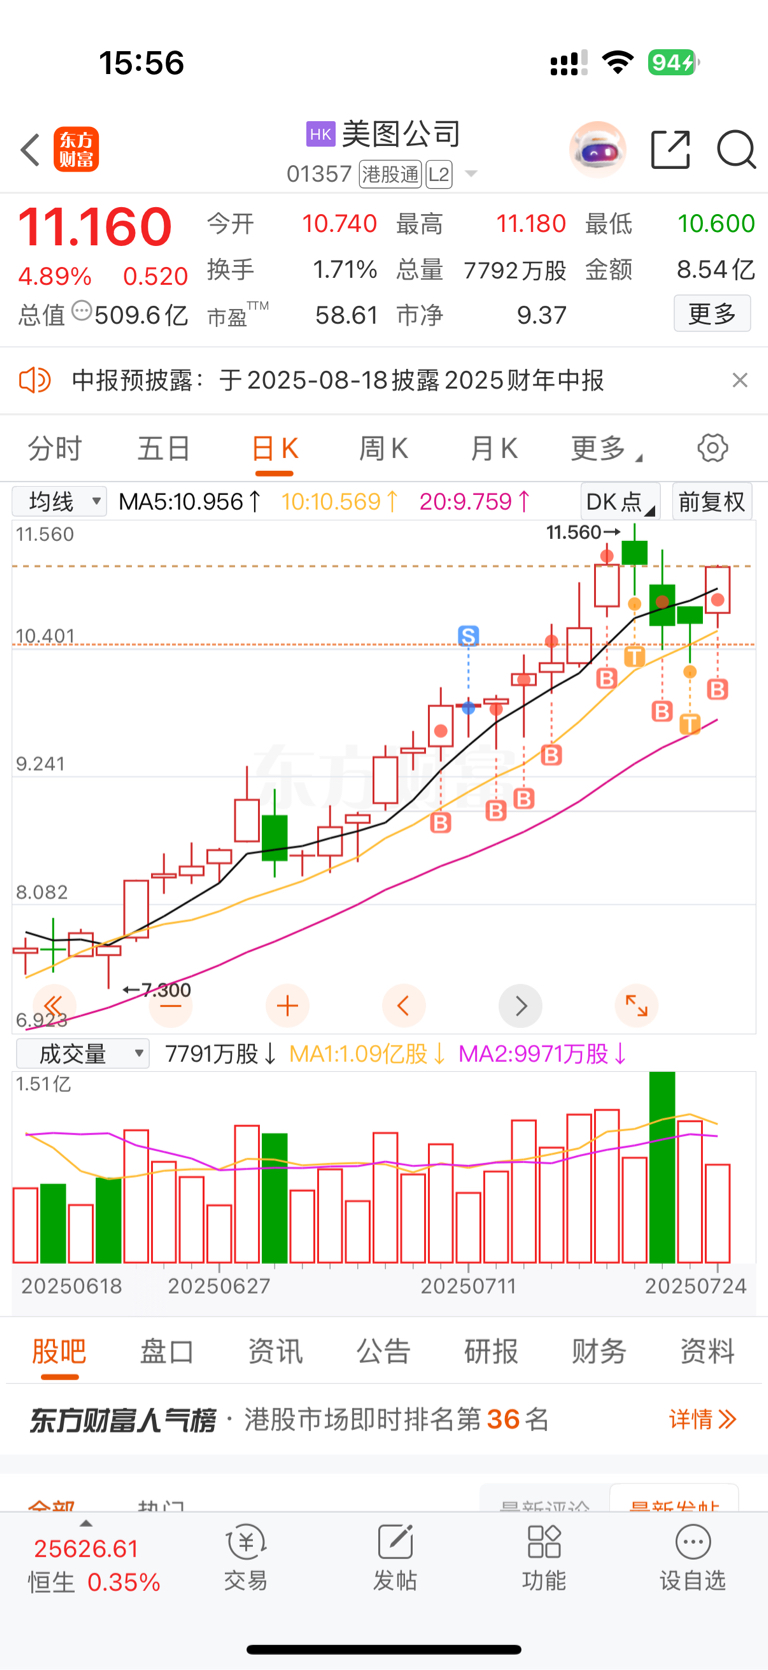Open the DK点 dropdown
Viewport: 768px width, 1670px height.
[x=620, y=501]
